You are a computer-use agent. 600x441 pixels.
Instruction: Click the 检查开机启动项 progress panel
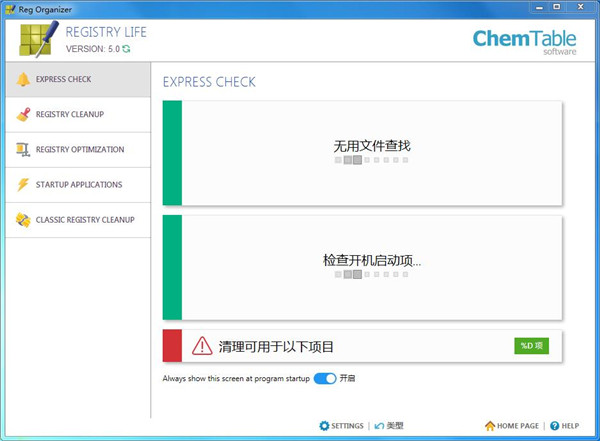(371, 267)
